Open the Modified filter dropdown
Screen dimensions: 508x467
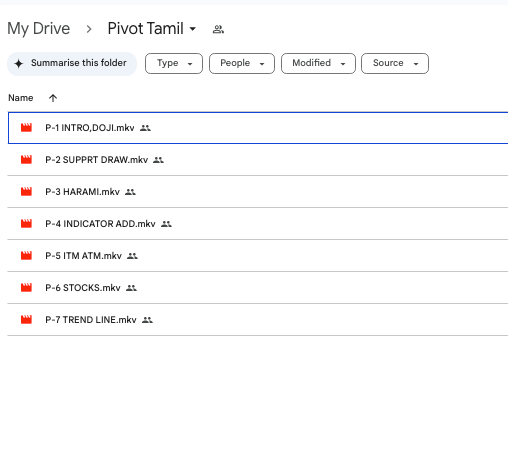pyautogui.click(x=318, y=63)
